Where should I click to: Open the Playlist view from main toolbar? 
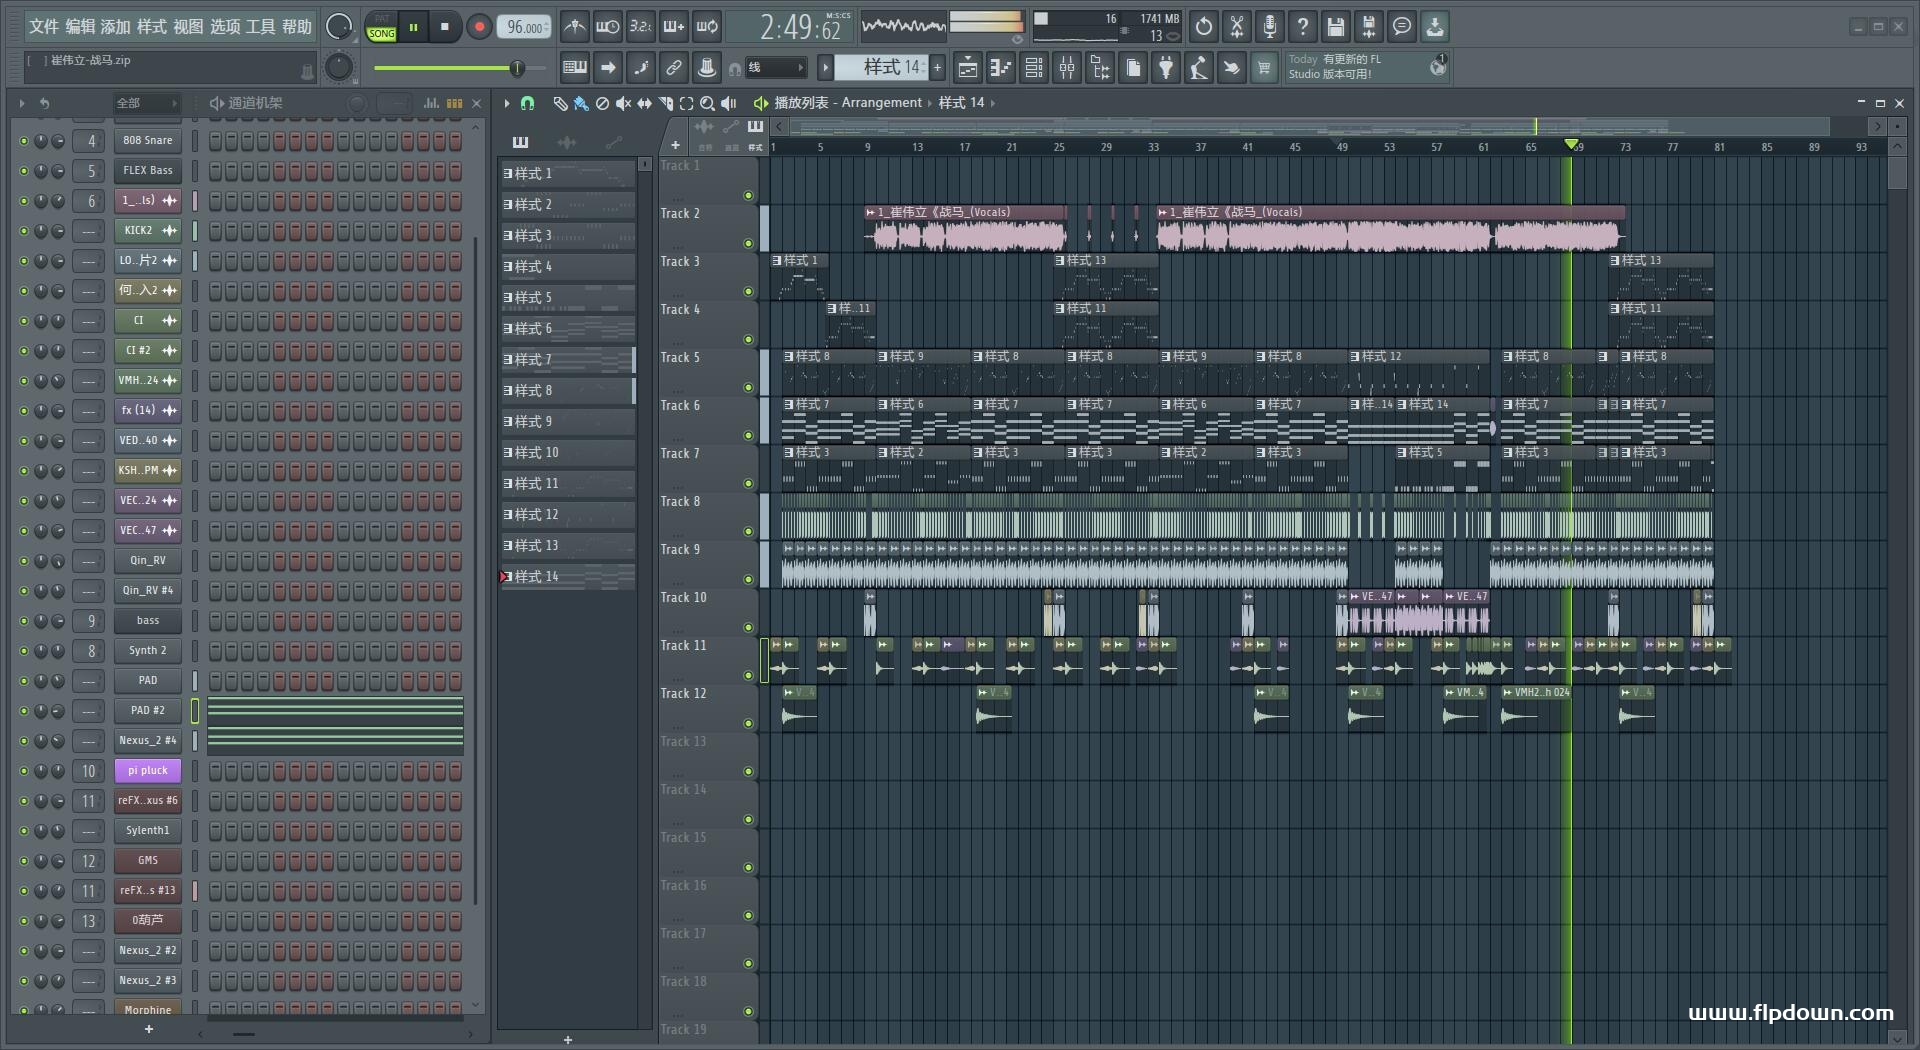(967, 68)
